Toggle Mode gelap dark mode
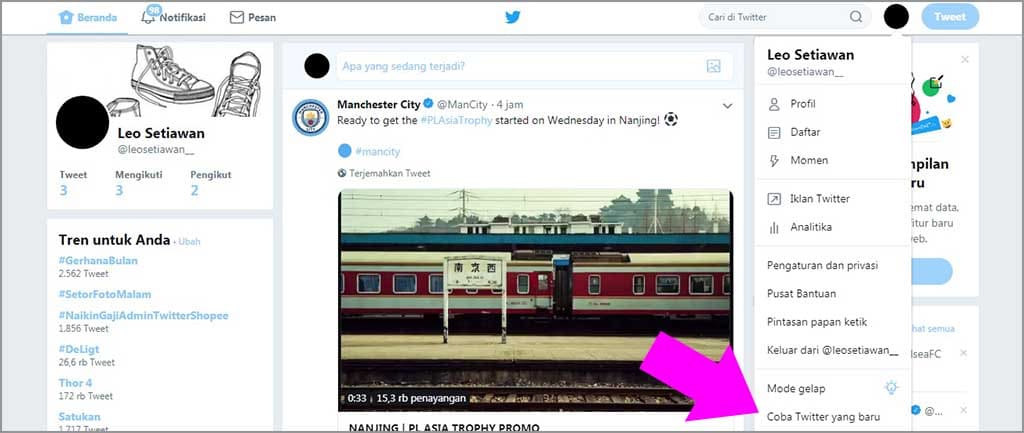Screen dimensions: 1024x433 (x=891, y=388)
